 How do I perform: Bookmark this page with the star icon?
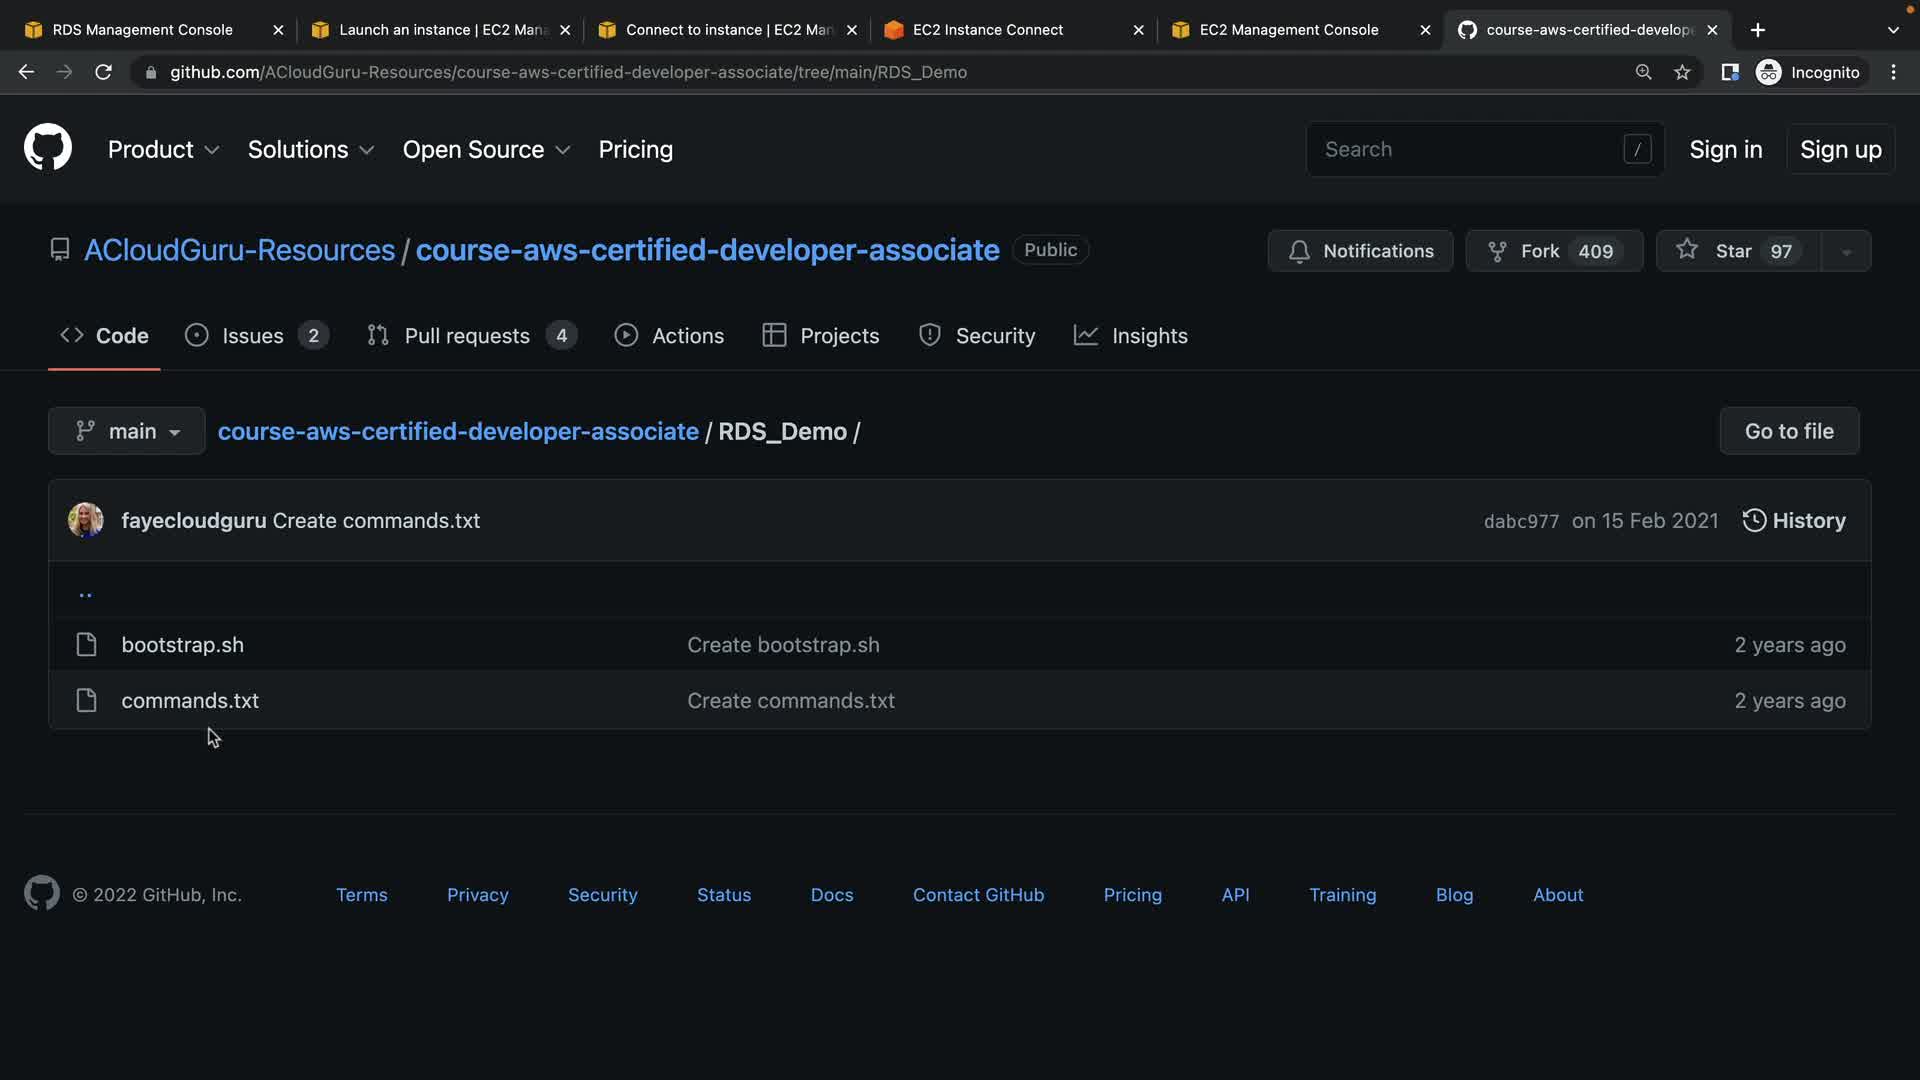click(1682, 72)
